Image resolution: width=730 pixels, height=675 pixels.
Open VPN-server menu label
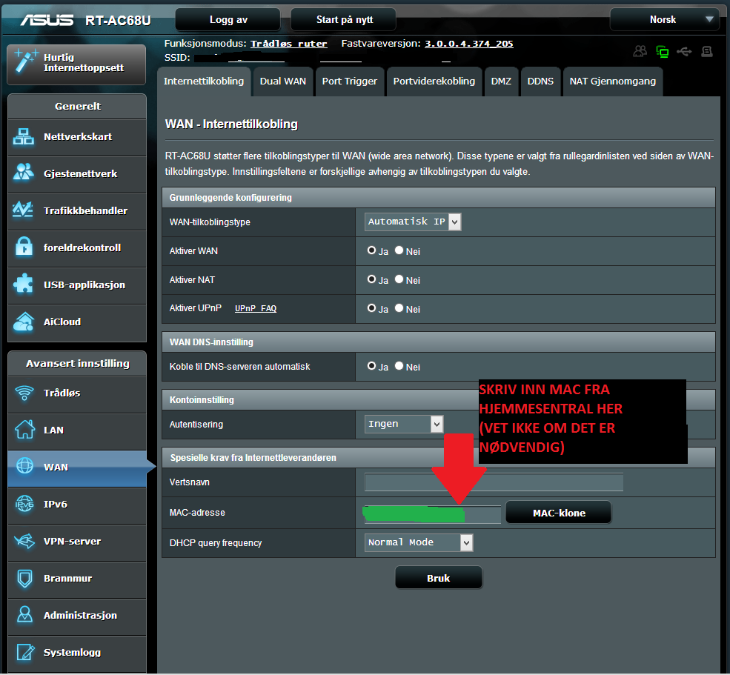[72, 541]
